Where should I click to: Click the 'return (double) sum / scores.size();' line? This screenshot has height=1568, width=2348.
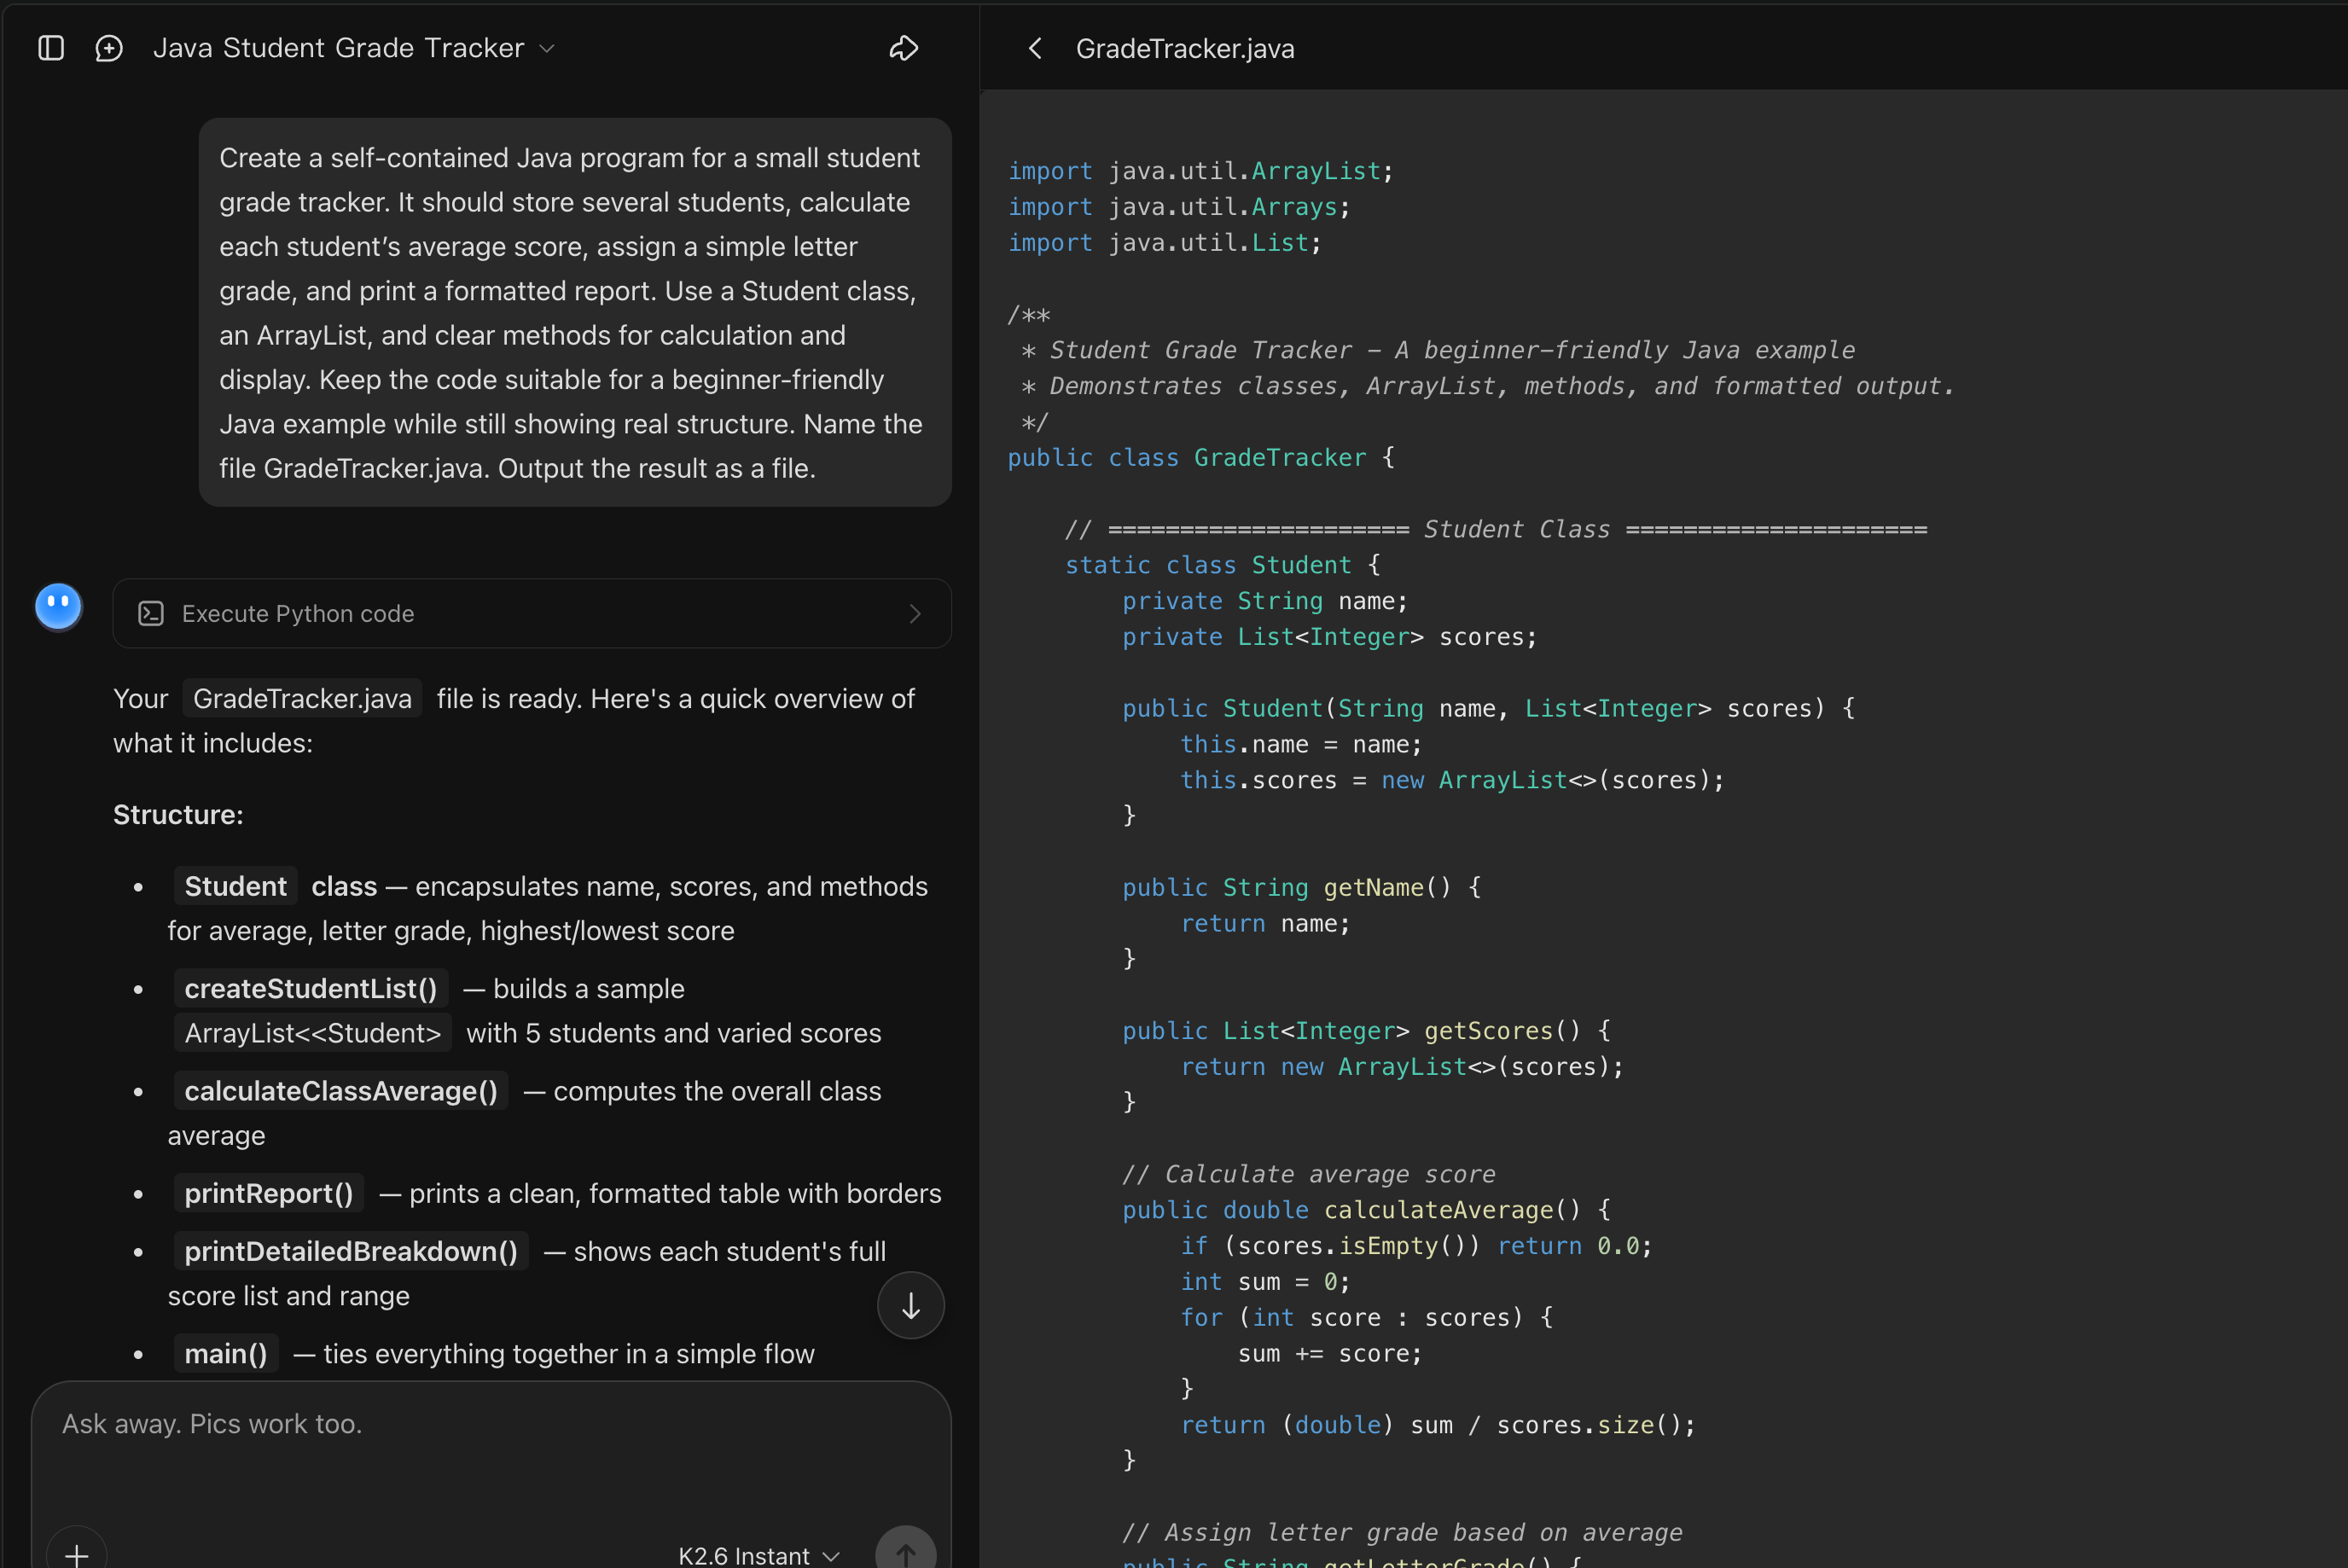(x=1438, y=1425)
